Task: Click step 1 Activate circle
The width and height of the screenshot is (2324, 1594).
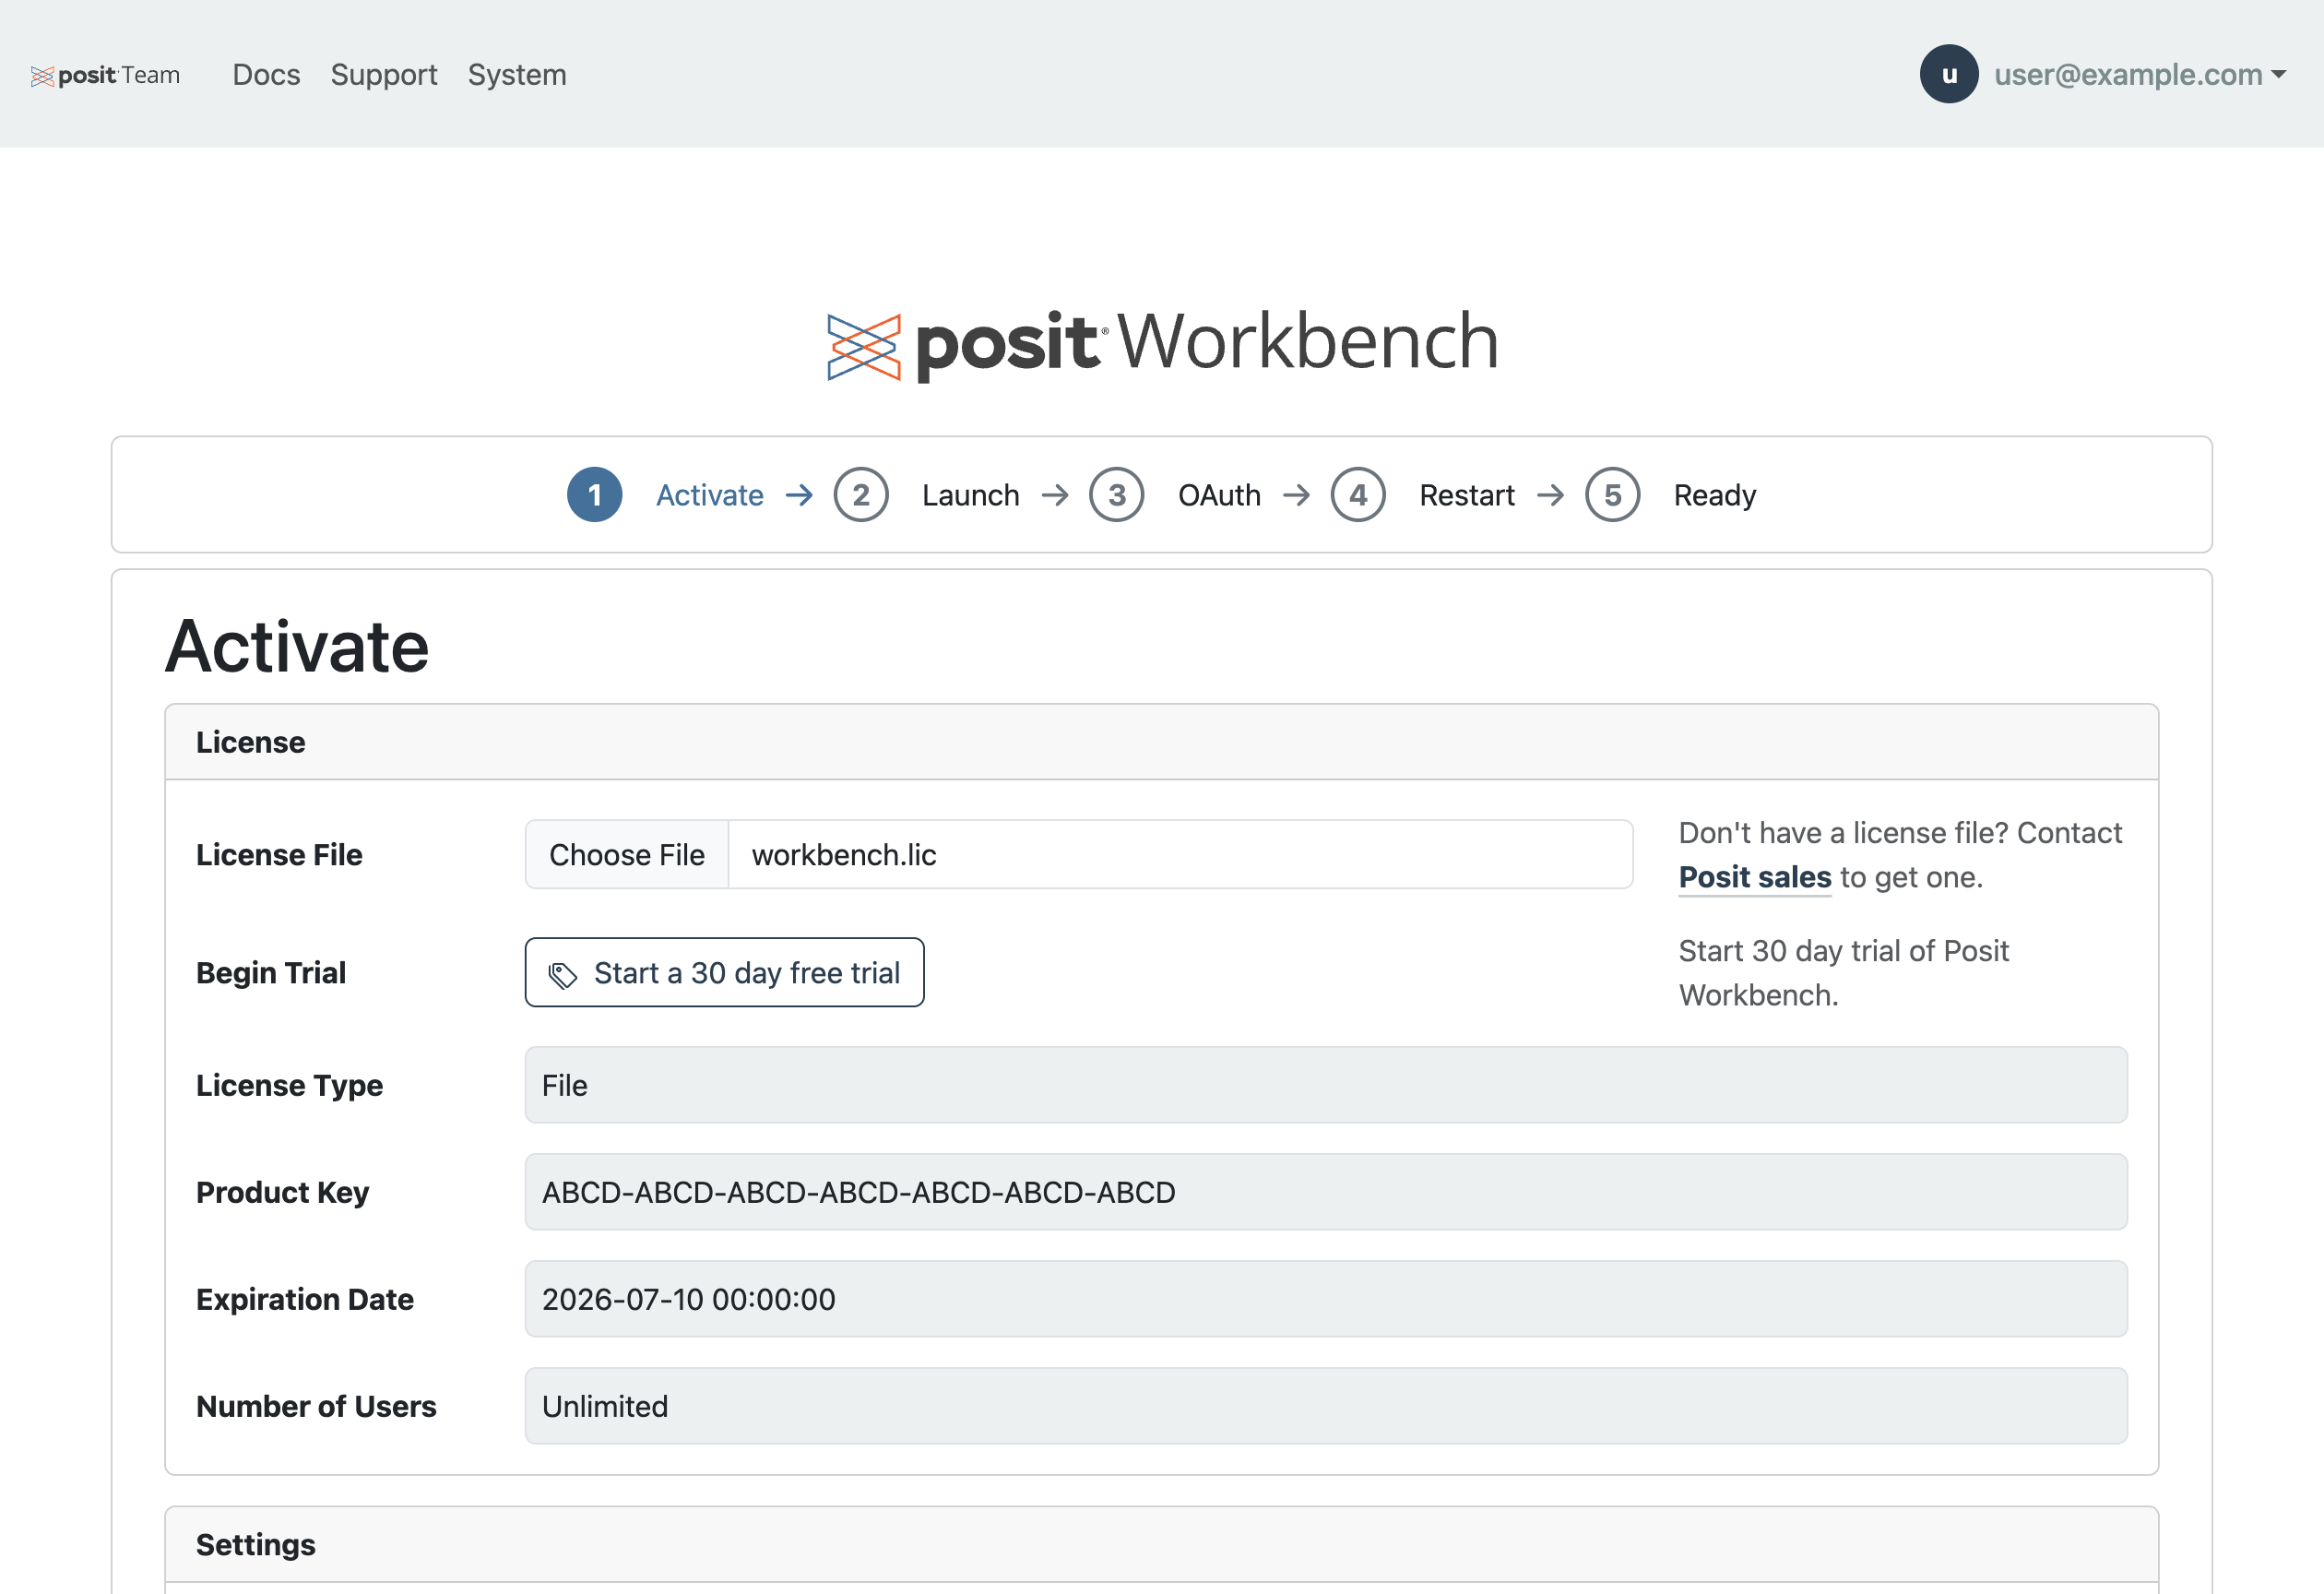Action: (x=594, y=495)
